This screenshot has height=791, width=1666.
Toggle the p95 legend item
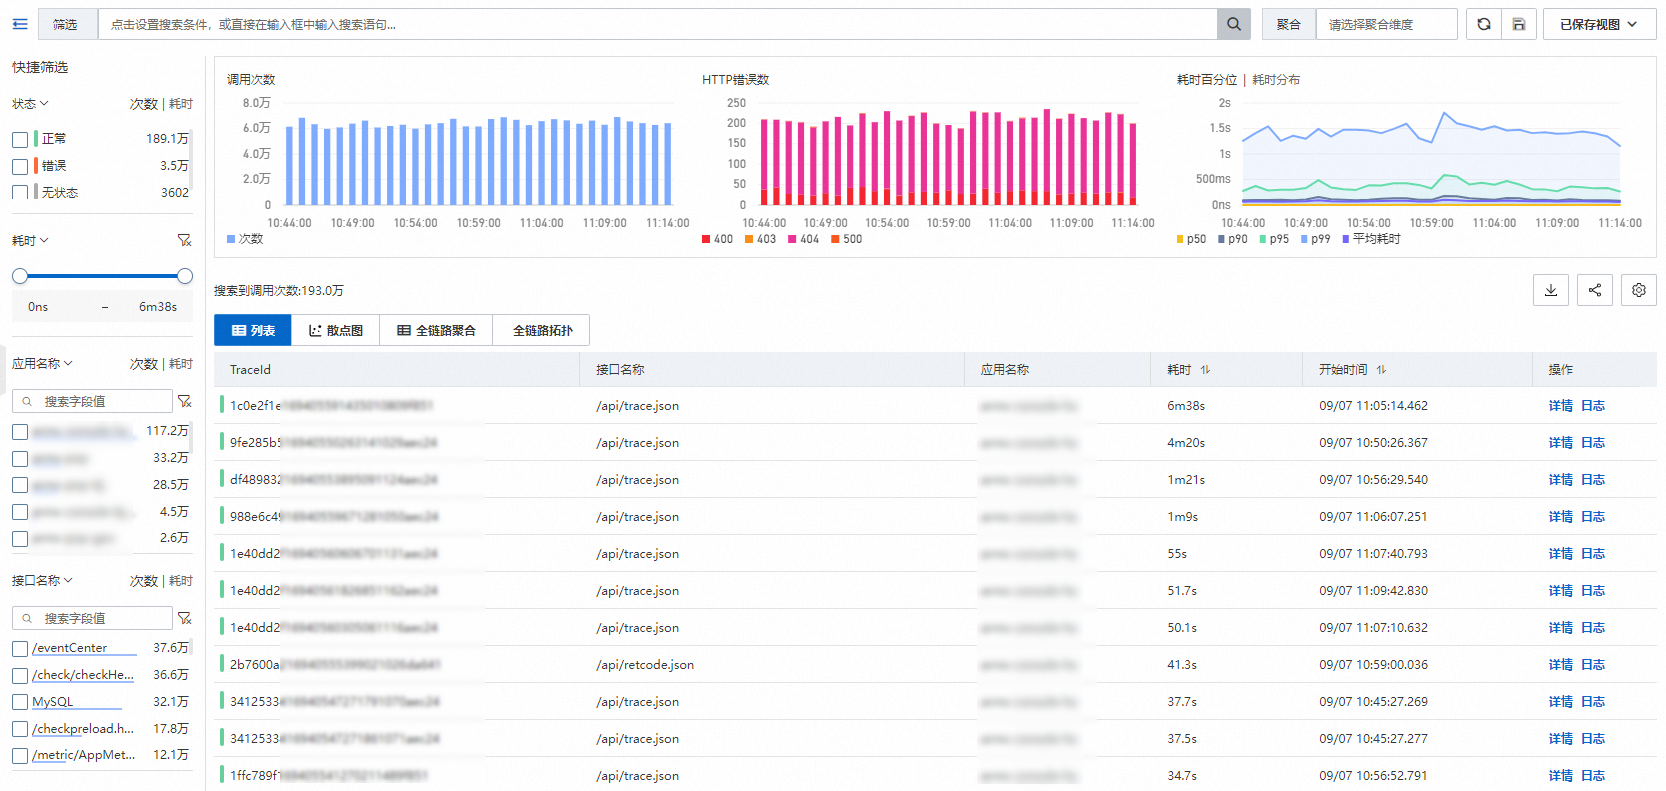(x=1274, y=239)
